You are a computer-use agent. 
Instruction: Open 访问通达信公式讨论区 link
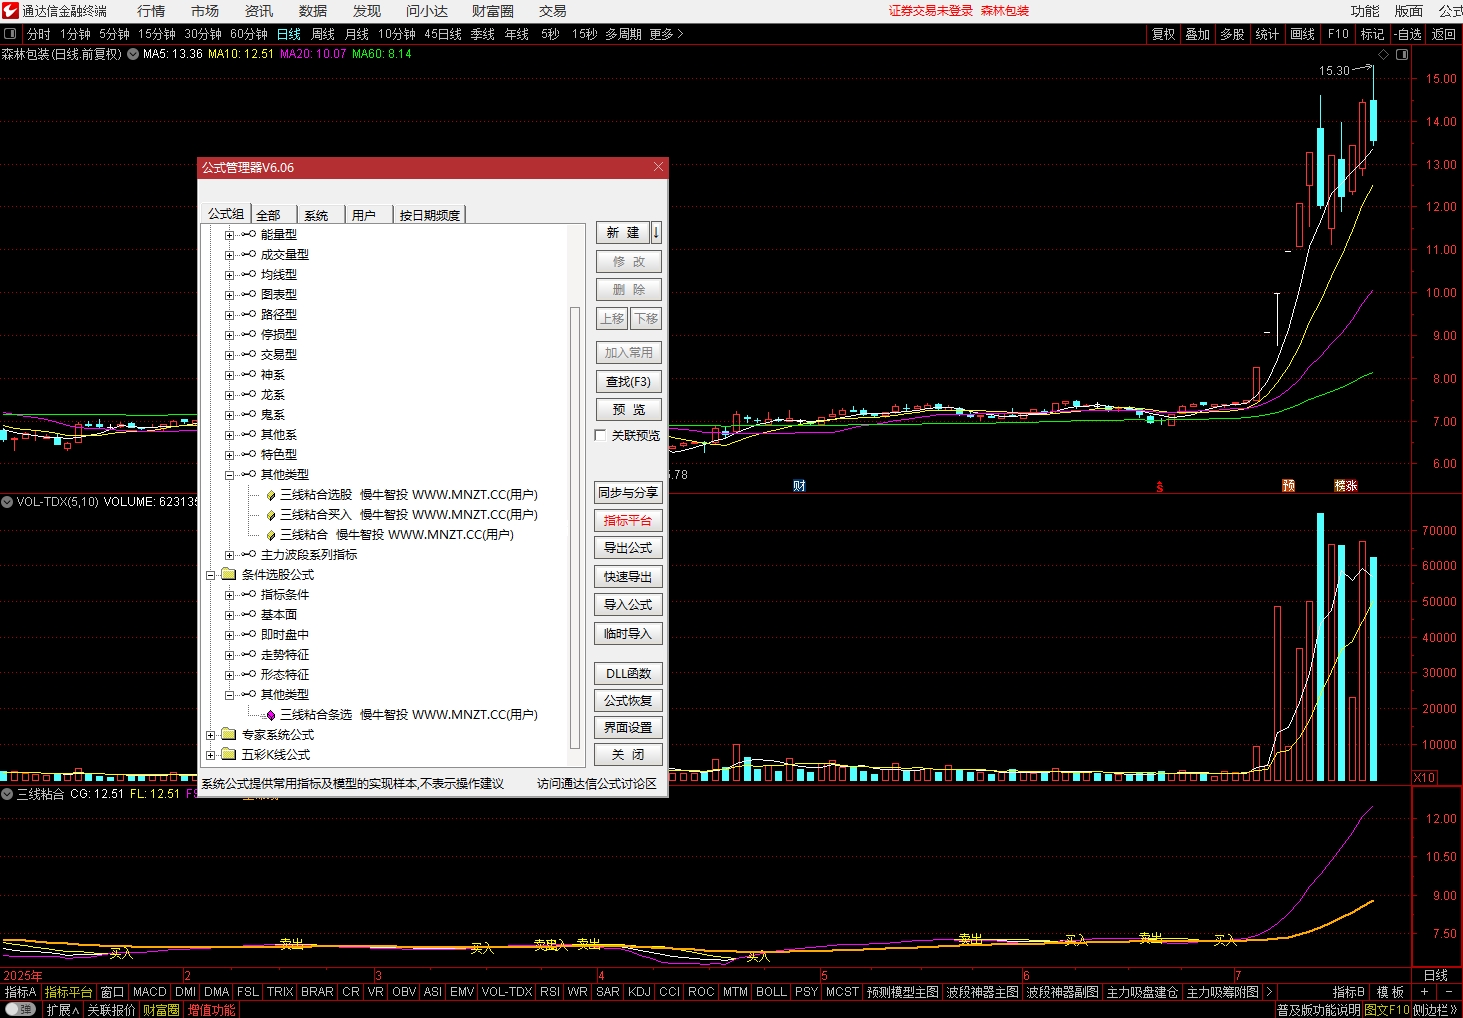coord(597,784)
